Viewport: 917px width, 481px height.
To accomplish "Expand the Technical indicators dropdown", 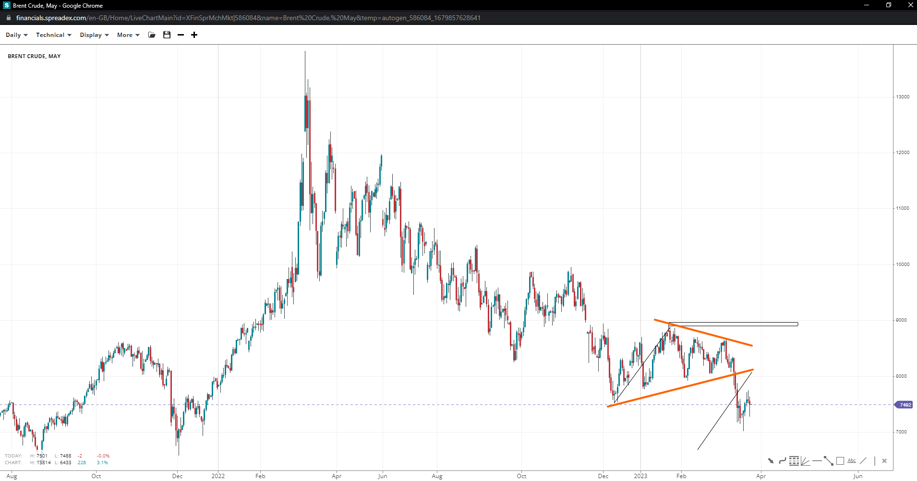I will click(x=53, y=35).
